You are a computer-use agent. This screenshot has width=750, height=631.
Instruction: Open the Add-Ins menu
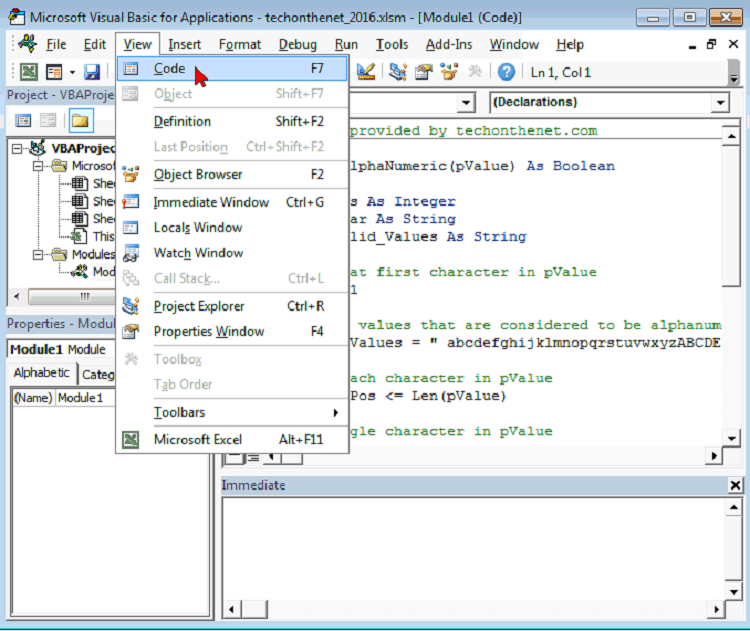click(449, 44)
